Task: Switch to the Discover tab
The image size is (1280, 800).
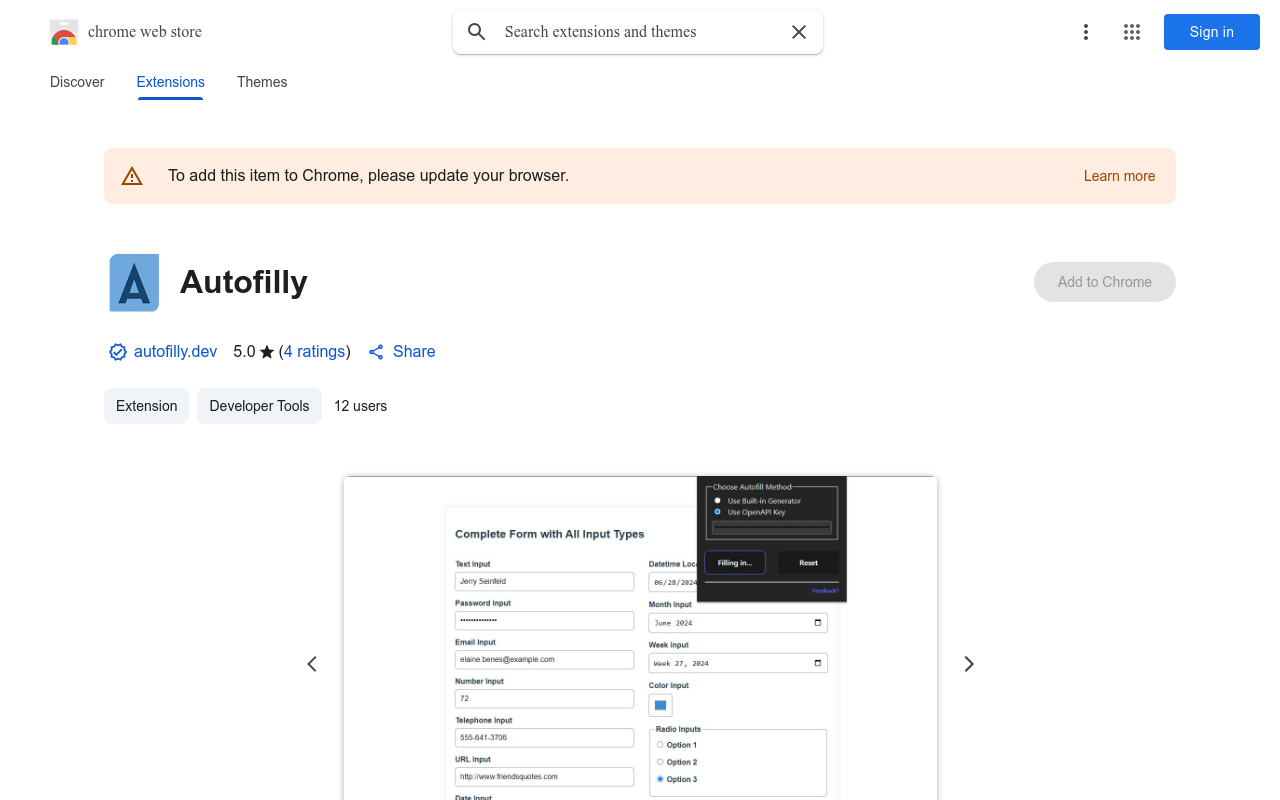Action: click(x=77, y=82)
